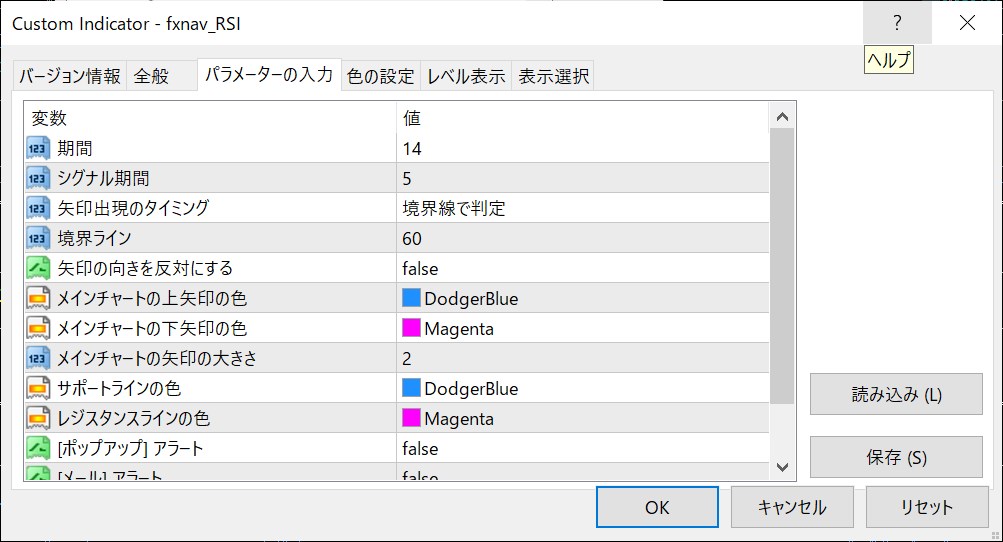Screen dimensions: 1003x542
Task: Click the color icon beside サポートラインの色
Action: point(38,388)
